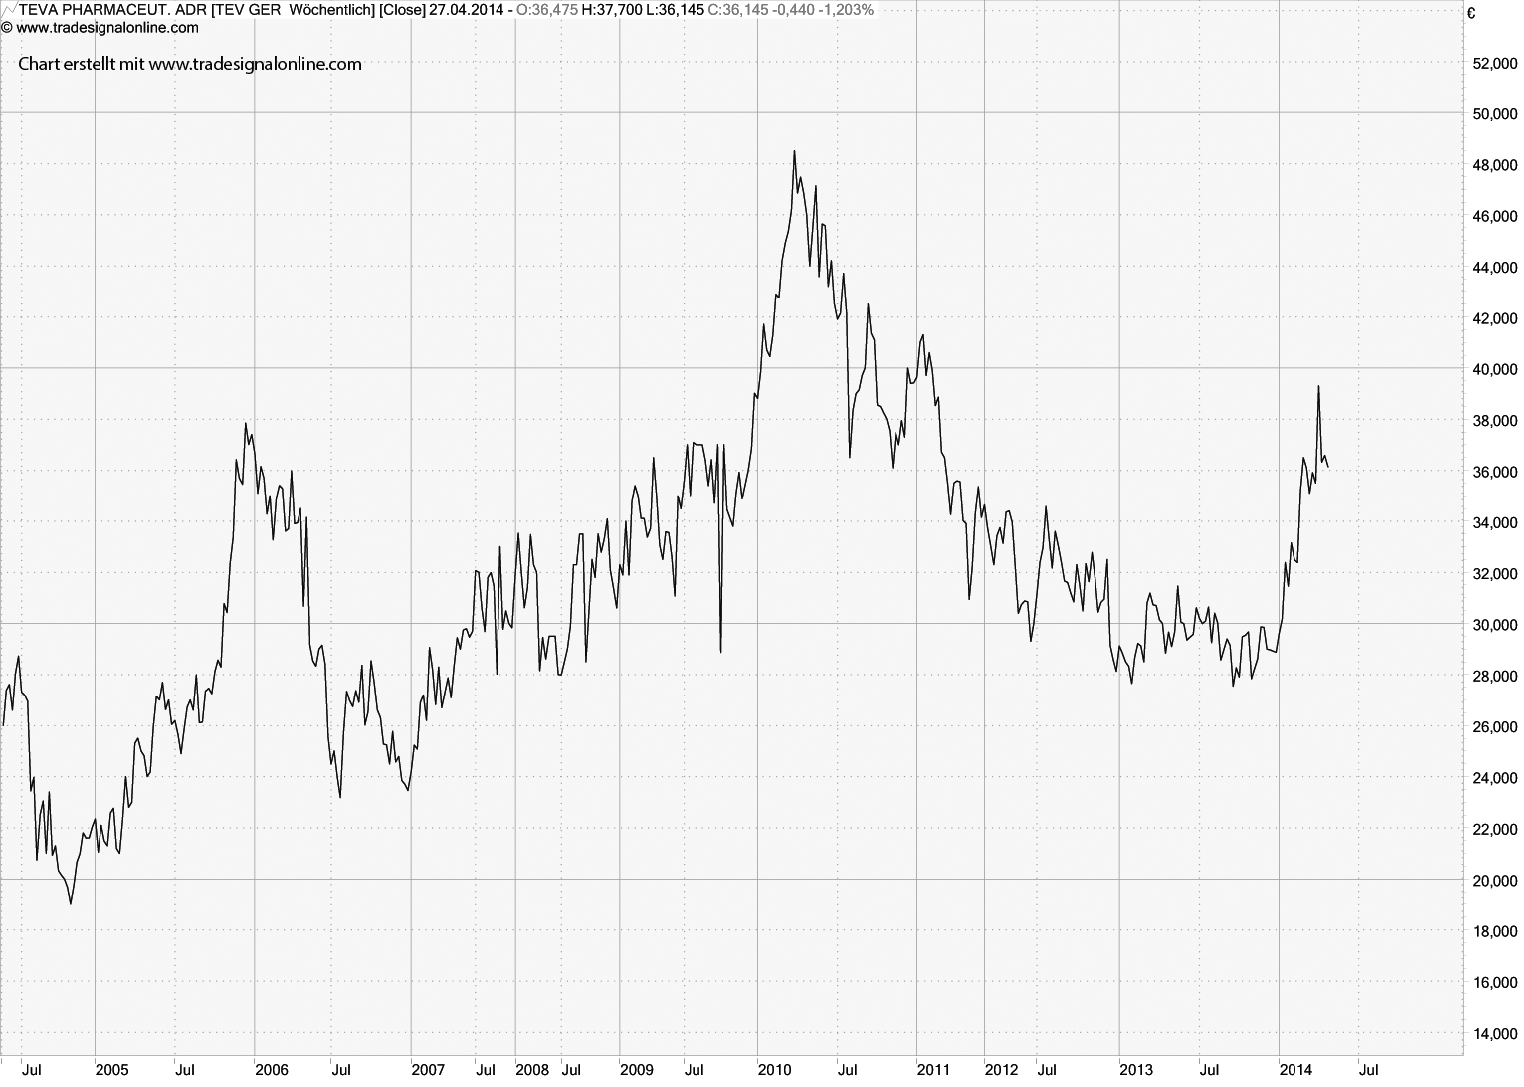Click the 46,000 price axis label
Viewport: 1524px width, 1087px height.
coord(1495,216)
